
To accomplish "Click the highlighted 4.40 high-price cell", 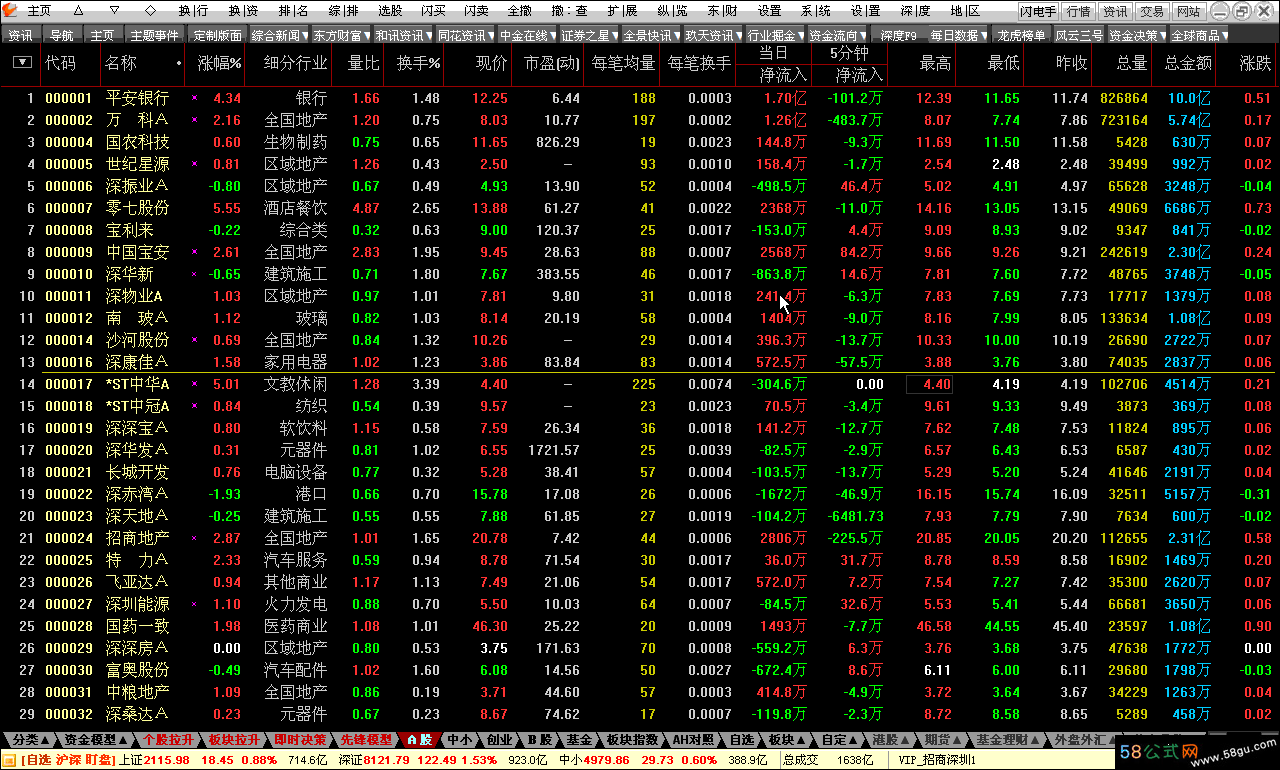I will [929, 385].
